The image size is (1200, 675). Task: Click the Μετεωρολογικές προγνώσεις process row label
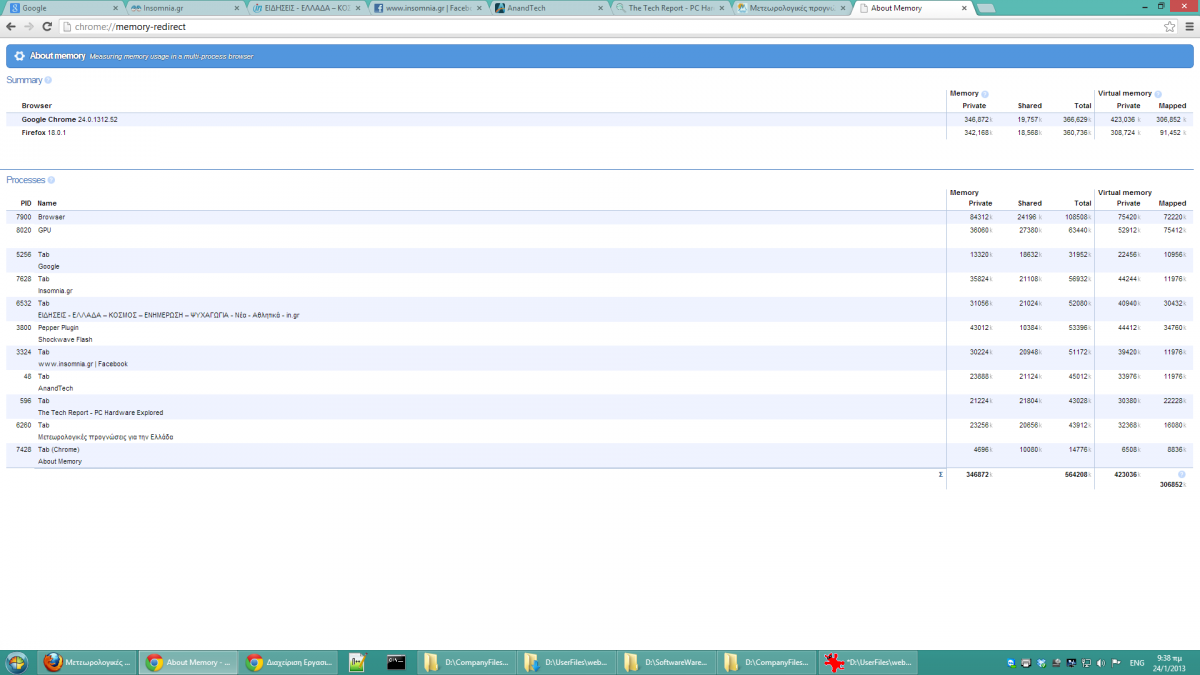coord(105,437)
